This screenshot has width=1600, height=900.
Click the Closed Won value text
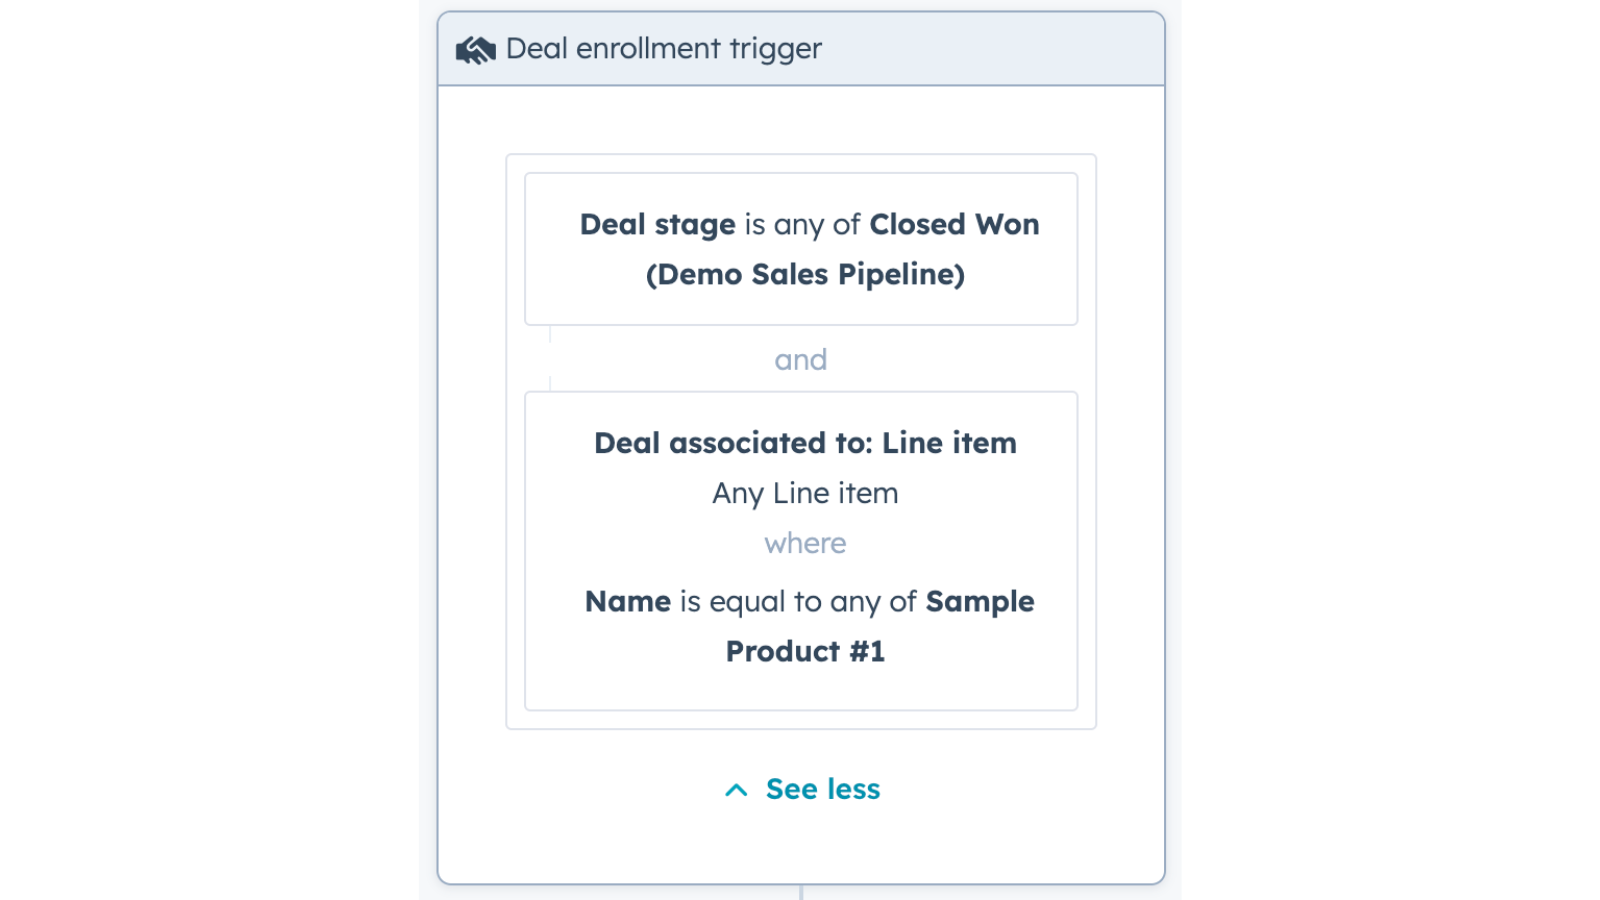click(x=954, y=225)
